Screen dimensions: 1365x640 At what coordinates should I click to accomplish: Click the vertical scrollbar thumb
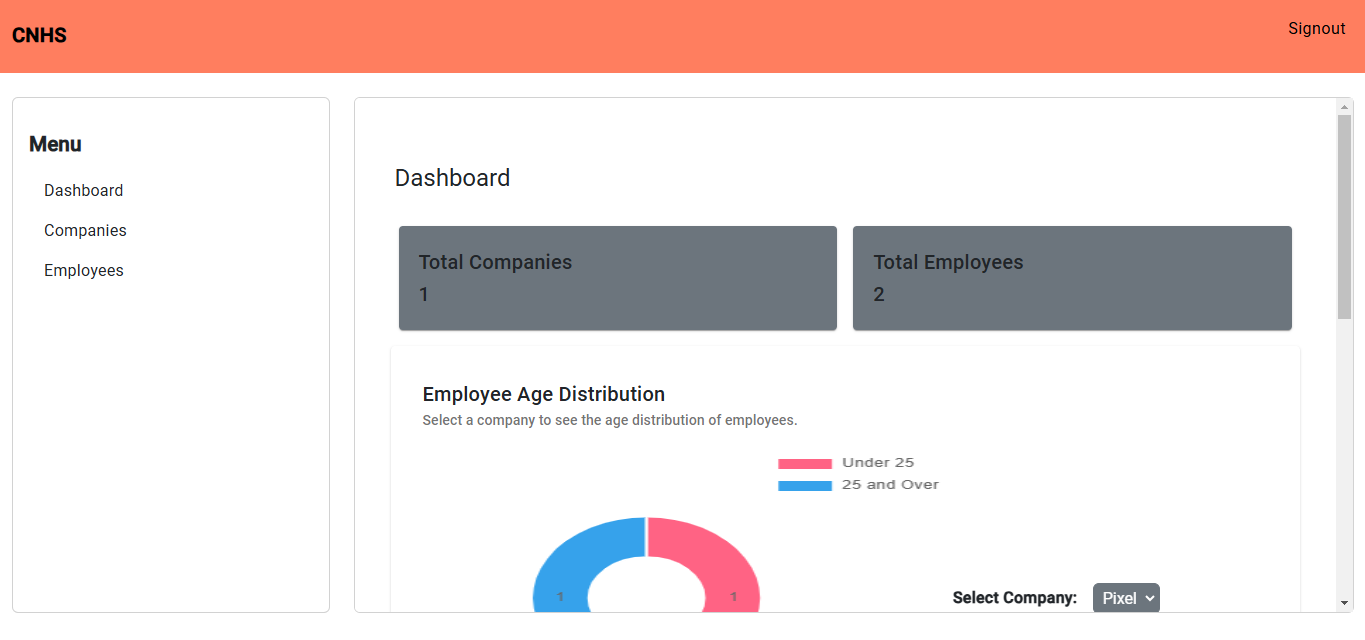(1345, 217)
